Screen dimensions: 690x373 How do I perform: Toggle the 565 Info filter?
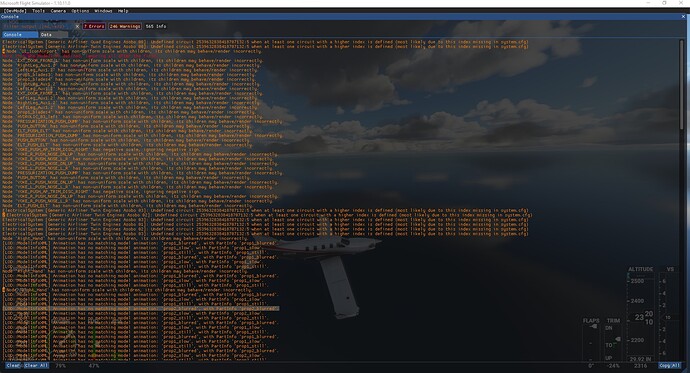tap(156, 26)
